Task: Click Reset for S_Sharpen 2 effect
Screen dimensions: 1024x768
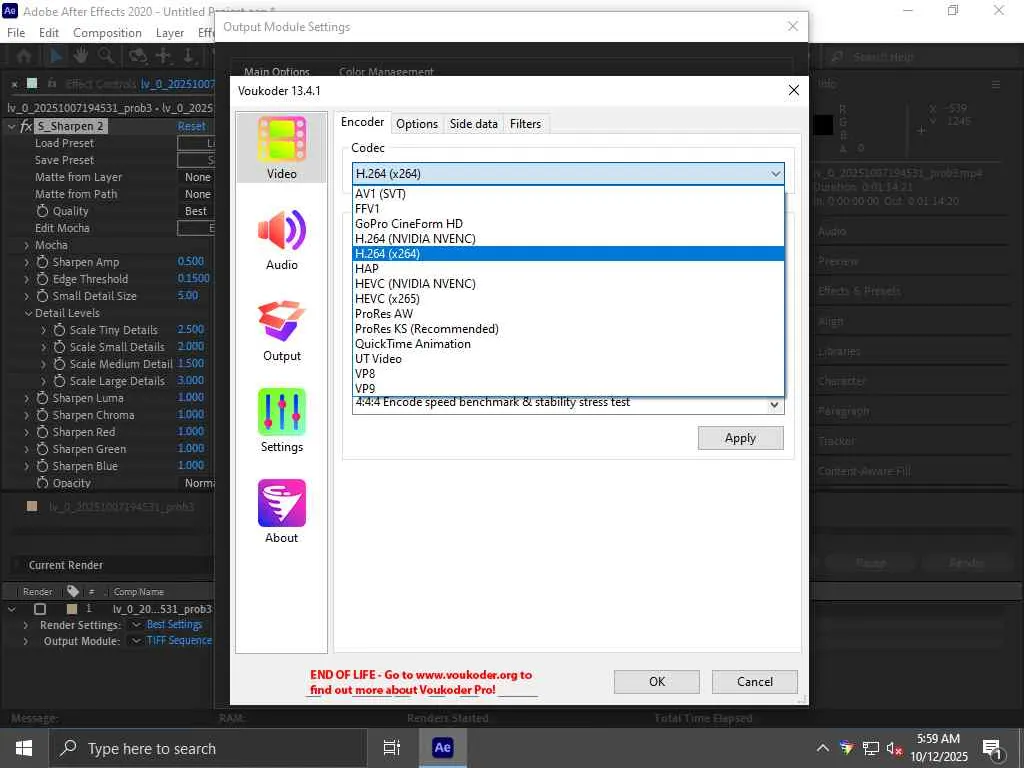Action: coord(191,126)
